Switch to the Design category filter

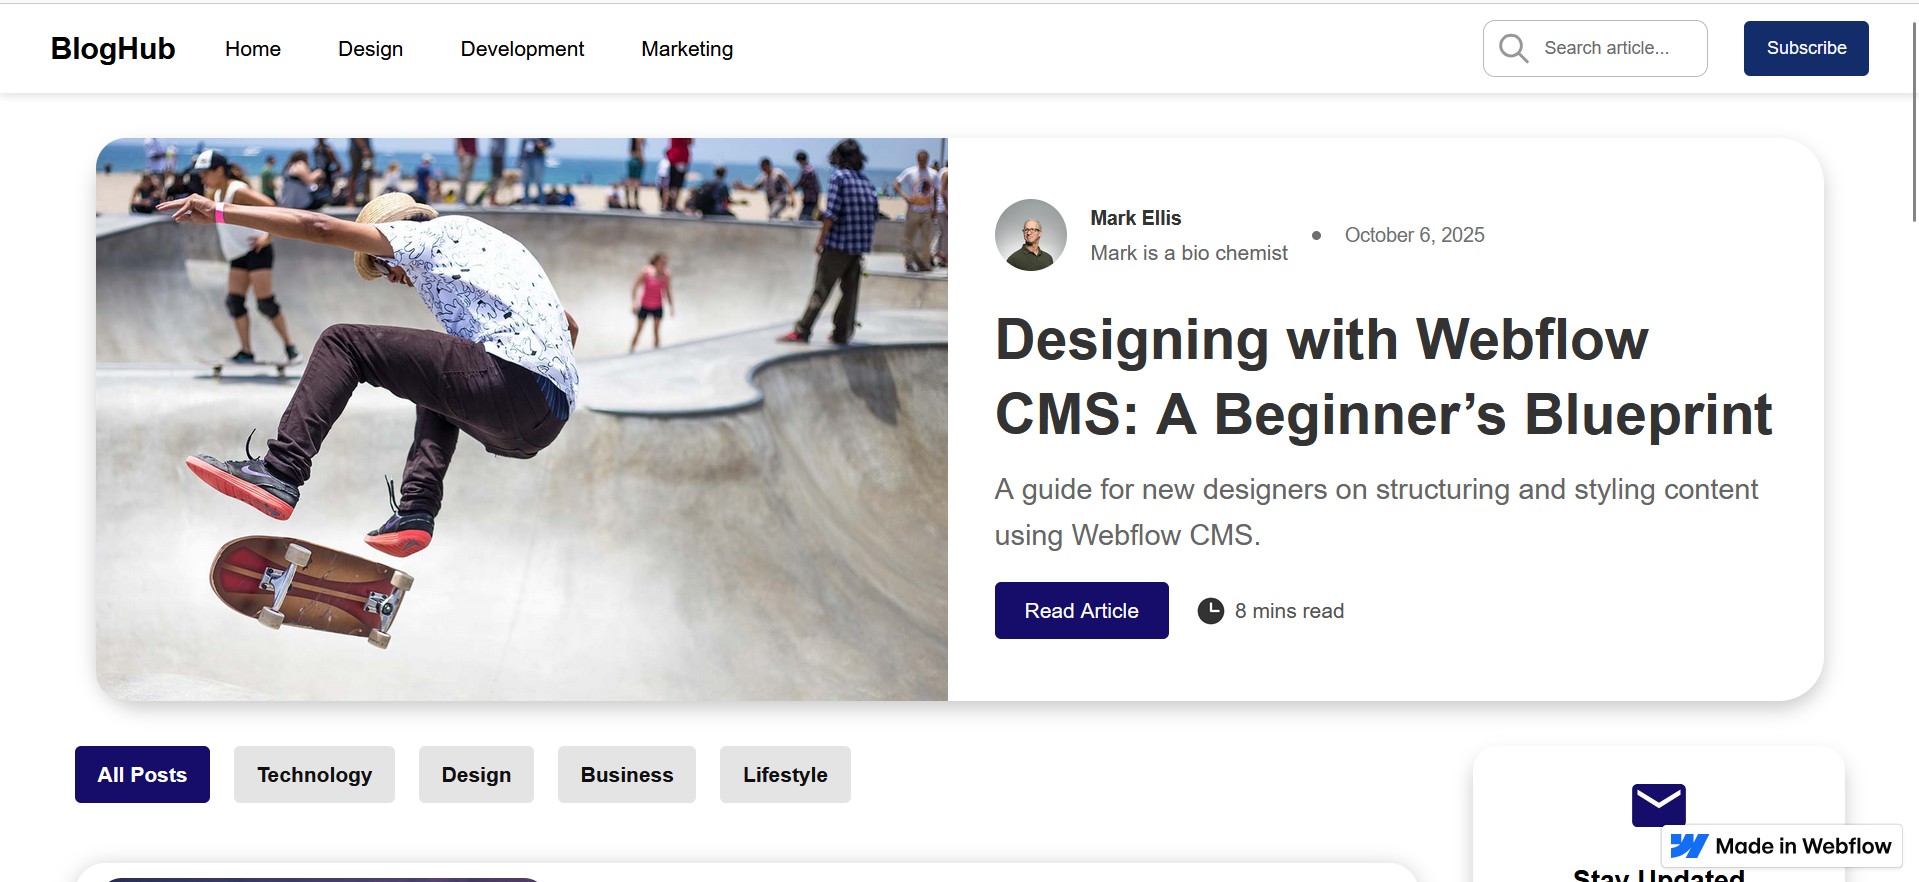tap(476, 775)
